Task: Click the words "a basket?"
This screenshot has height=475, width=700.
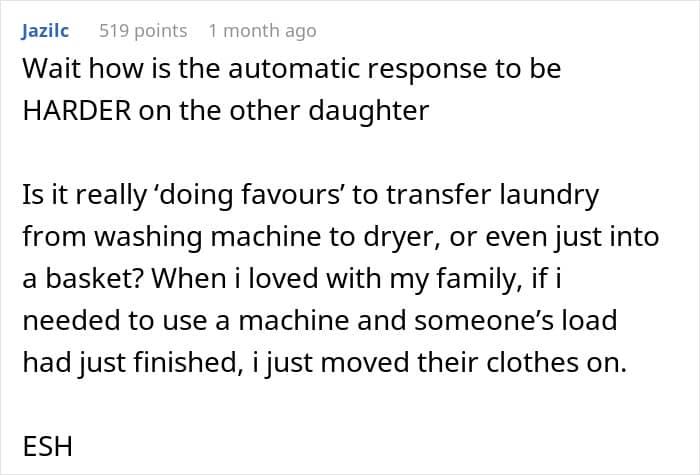Action: (x=87, y=279)
